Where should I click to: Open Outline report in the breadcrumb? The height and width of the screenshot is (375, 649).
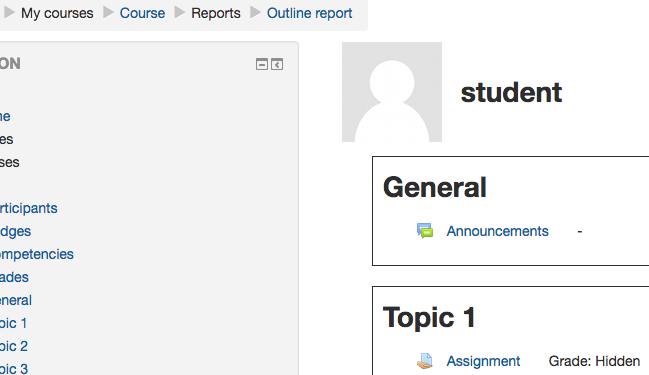pyautogui.click(x=309, y=13)
